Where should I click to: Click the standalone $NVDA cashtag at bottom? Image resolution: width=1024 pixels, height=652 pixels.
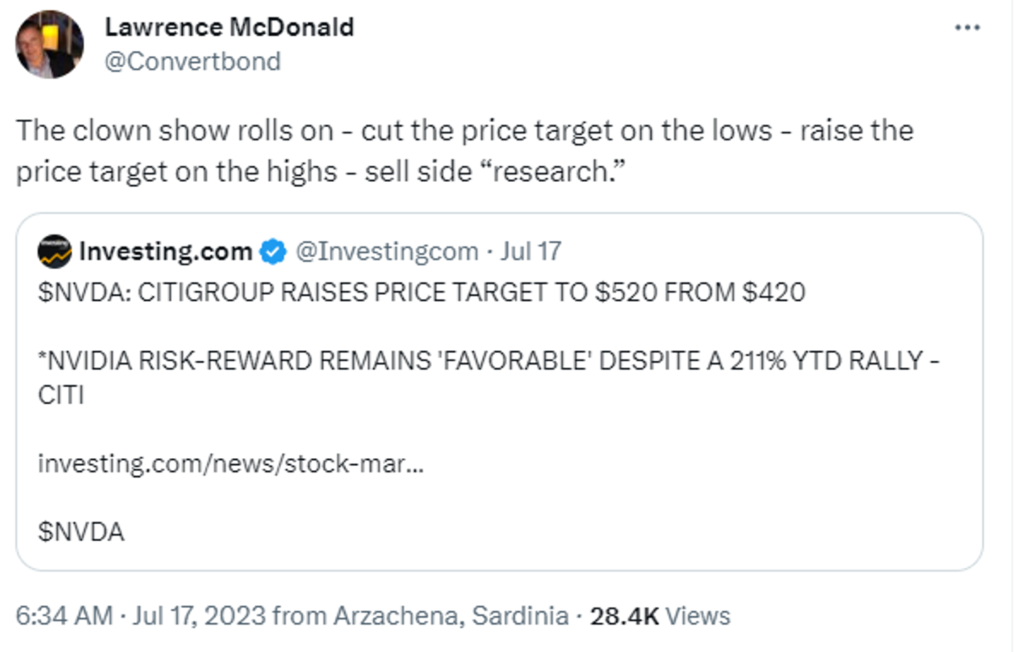[x=81, y=532]
